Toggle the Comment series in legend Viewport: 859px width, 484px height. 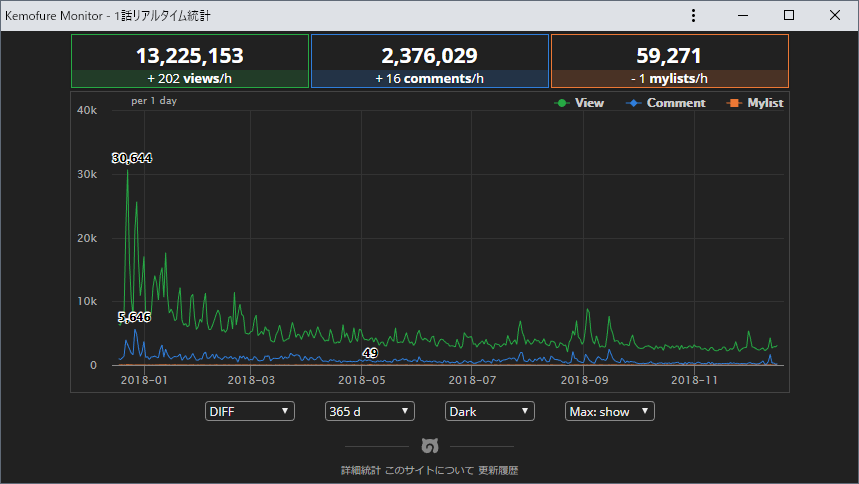pyautogui.click(x=666, y=103)
